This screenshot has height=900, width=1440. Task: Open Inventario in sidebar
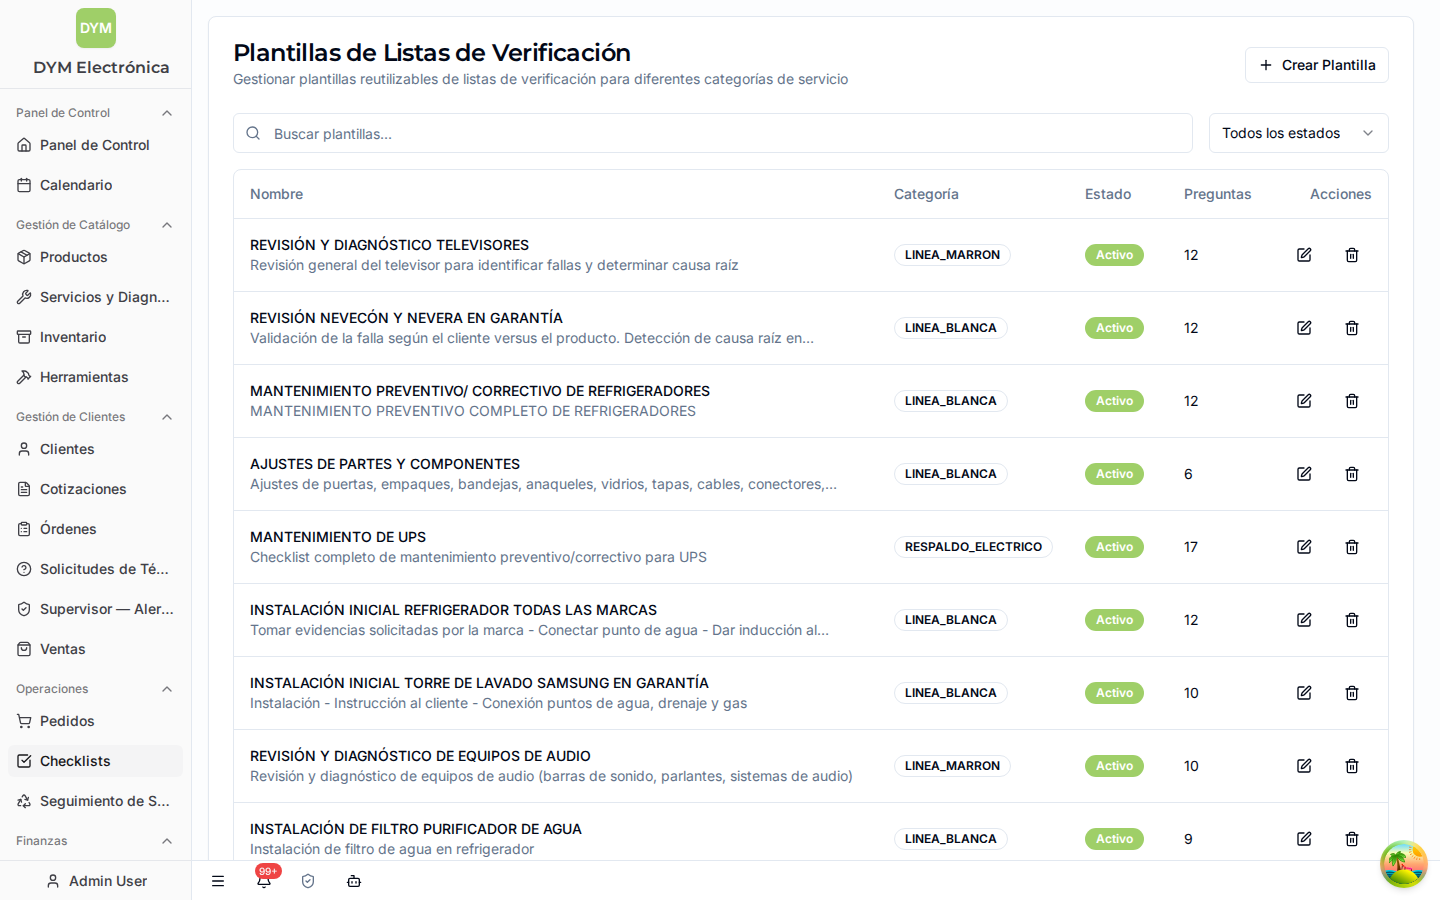(95, 337)
